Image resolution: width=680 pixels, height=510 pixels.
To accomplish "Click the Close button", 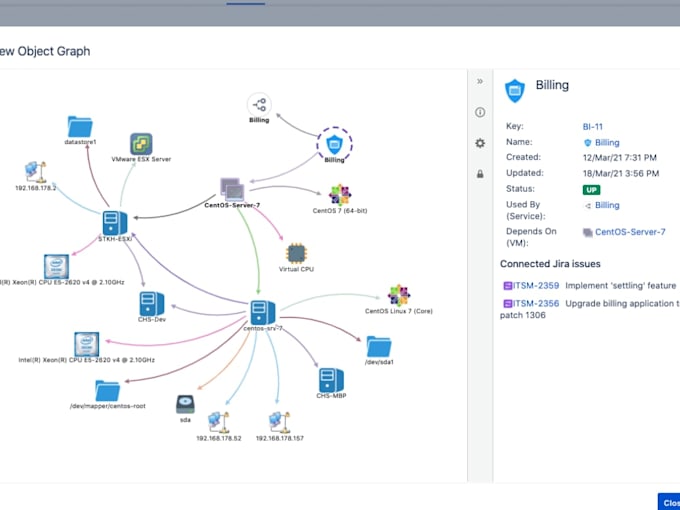I will coord(669,502).
